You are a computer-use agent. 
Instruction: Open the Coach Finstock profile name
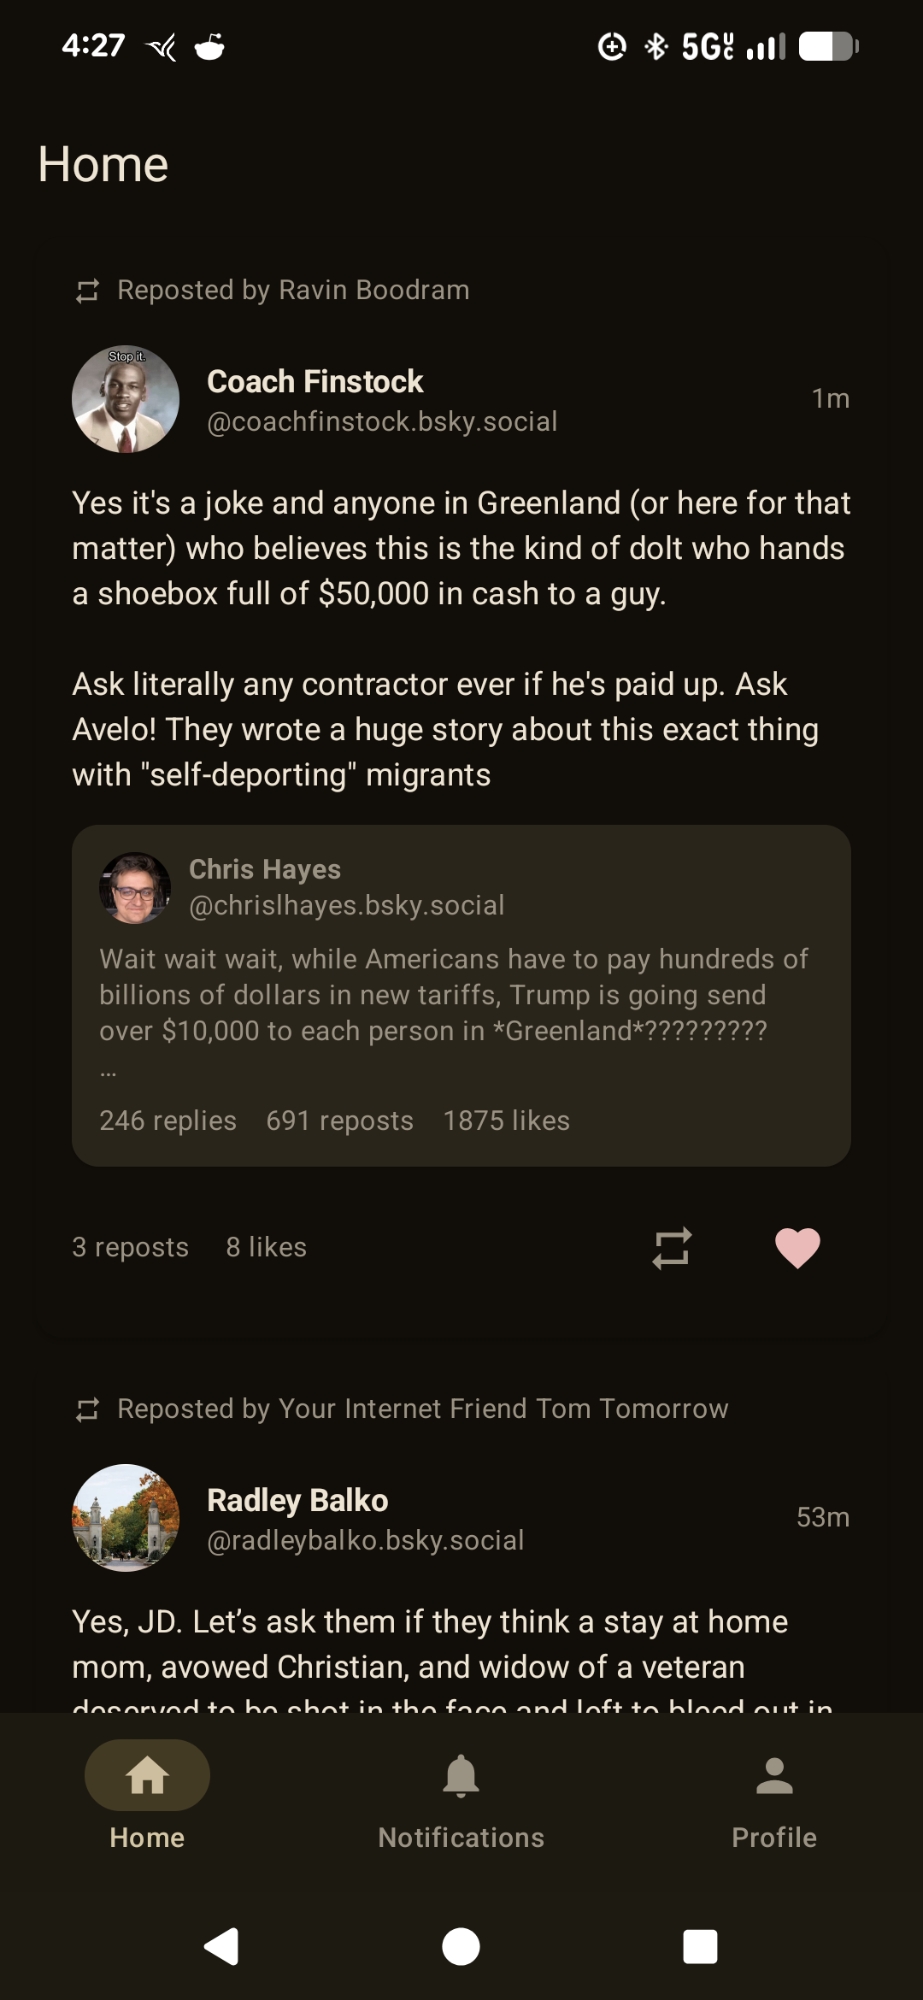(315, 381)
